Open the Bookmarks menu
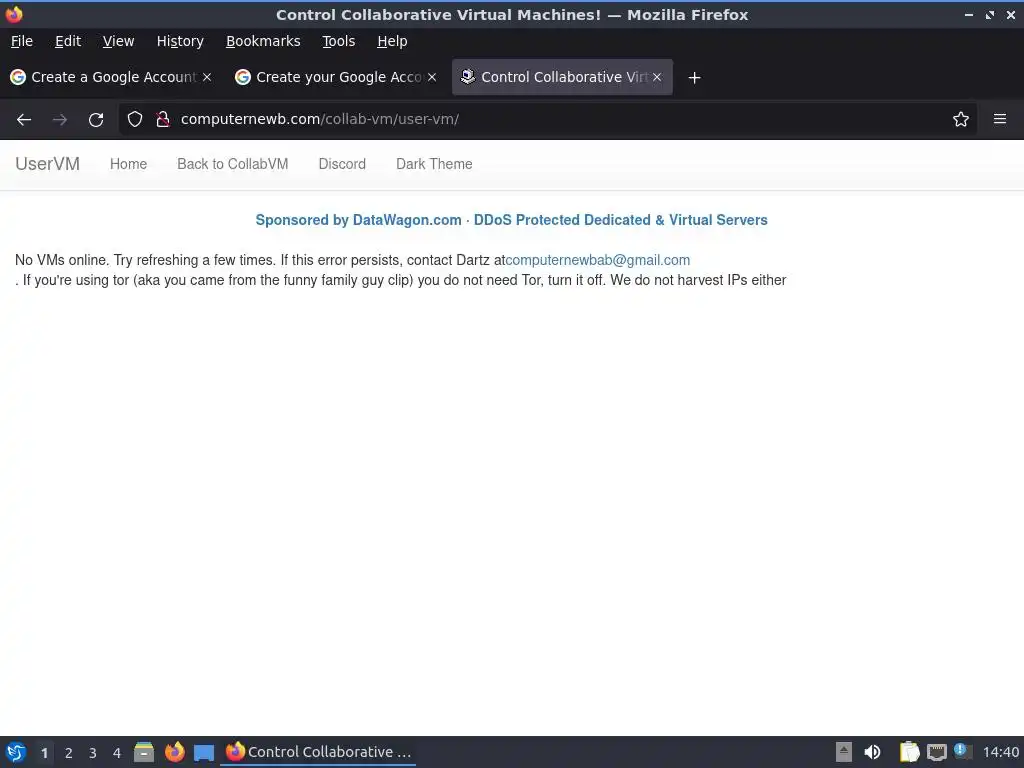1024x768 pixels. point(263,41)
